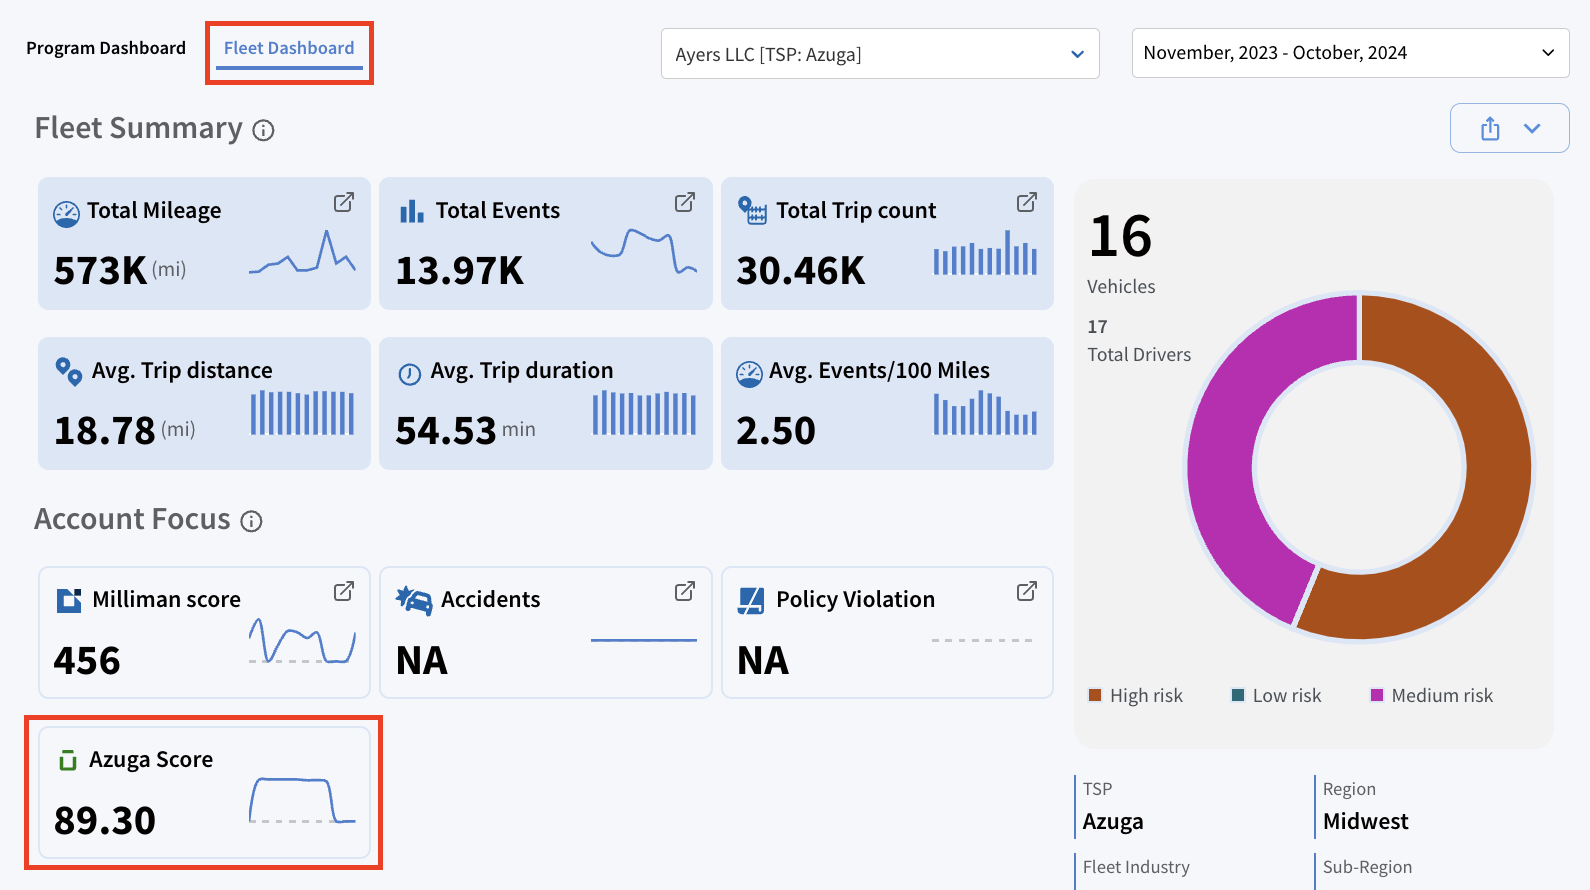Switch to Program Dashboard tab
Screen dimensions: 1590x890
pos(106,48)
